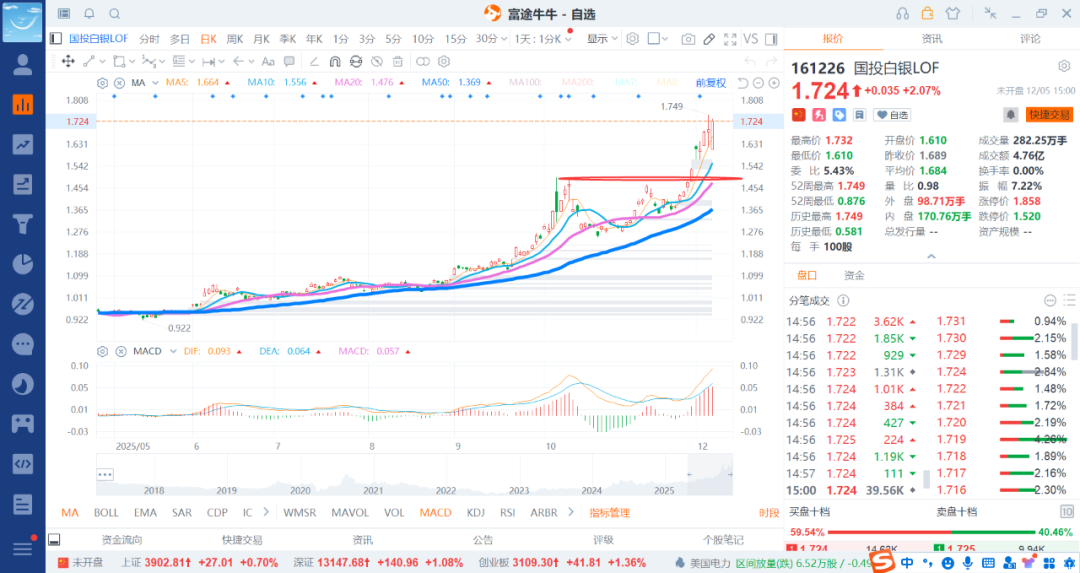Screen dimensions: 1080x573
Task: Switch to the 周K weekly chart tab
Action: [x=235, y=39]
